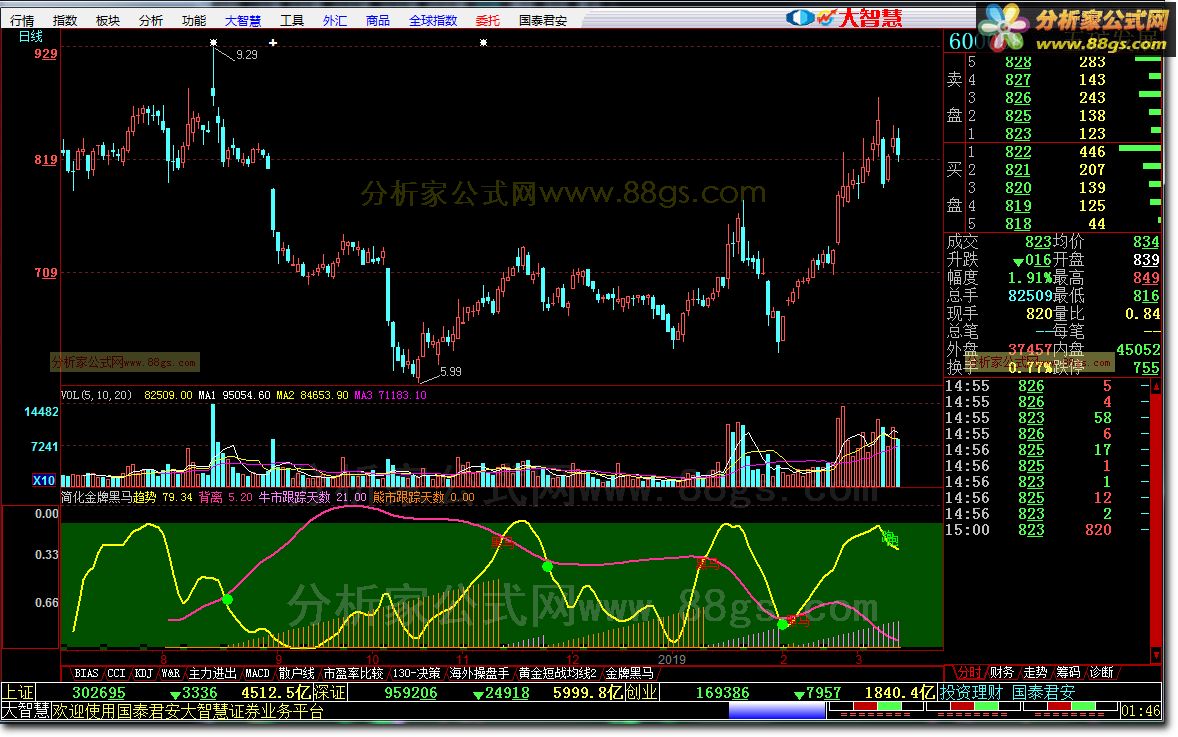The width and height of the screenshot is (1178, 737).
Task: Click the 大智慧 logo in the title bar
Action: click(844, 17)
